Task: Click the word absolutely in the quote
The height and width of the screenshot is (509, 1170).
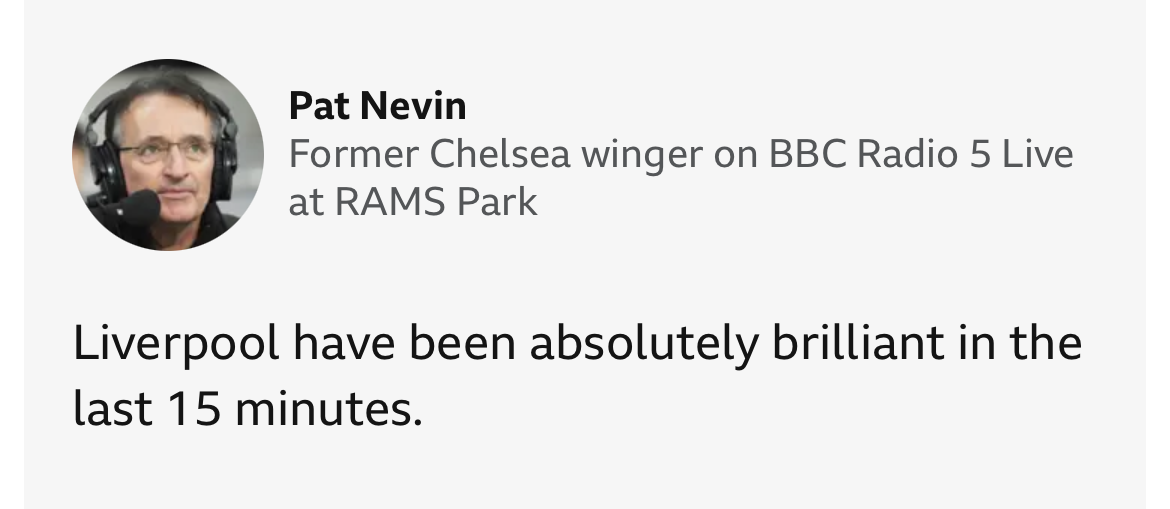Action: click(642, 345)
